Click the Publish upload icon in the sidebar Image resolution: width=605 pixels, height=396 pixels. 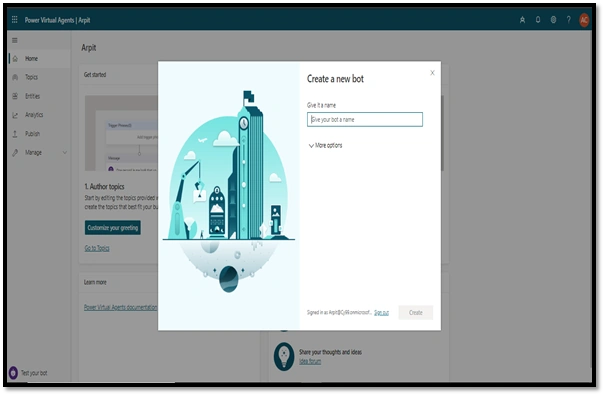(15, 134)
